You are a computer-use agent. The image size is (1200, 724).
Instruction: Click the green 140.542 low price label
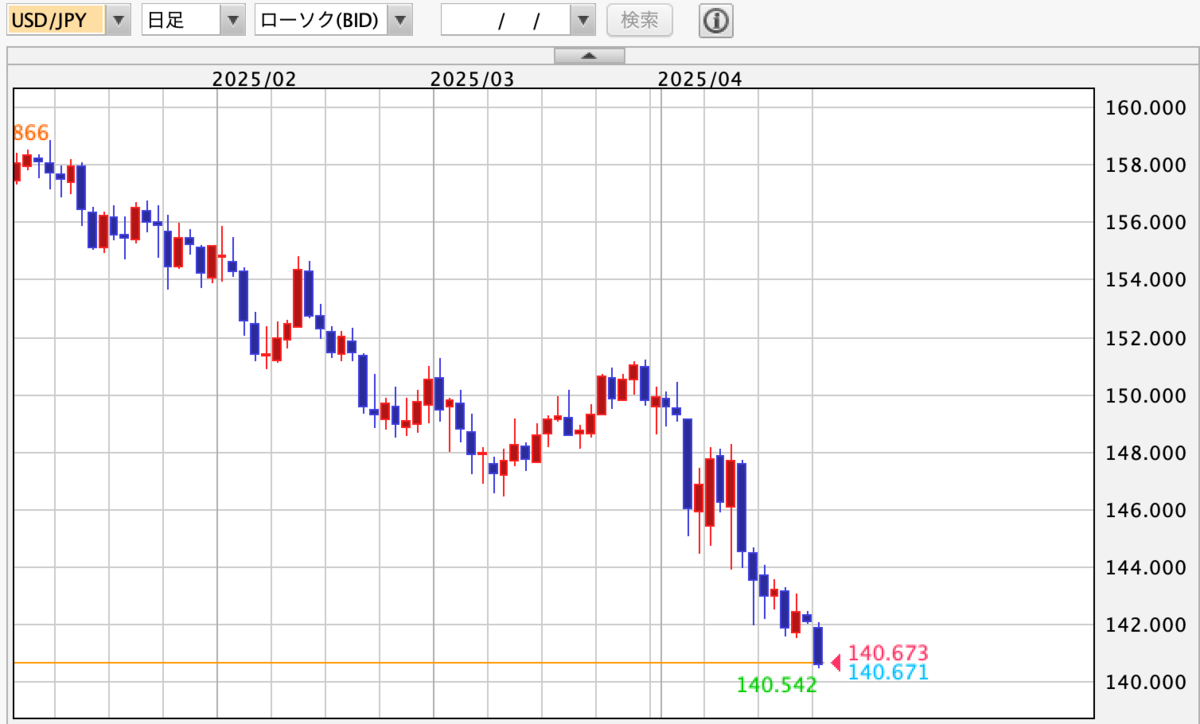point(776,685)
